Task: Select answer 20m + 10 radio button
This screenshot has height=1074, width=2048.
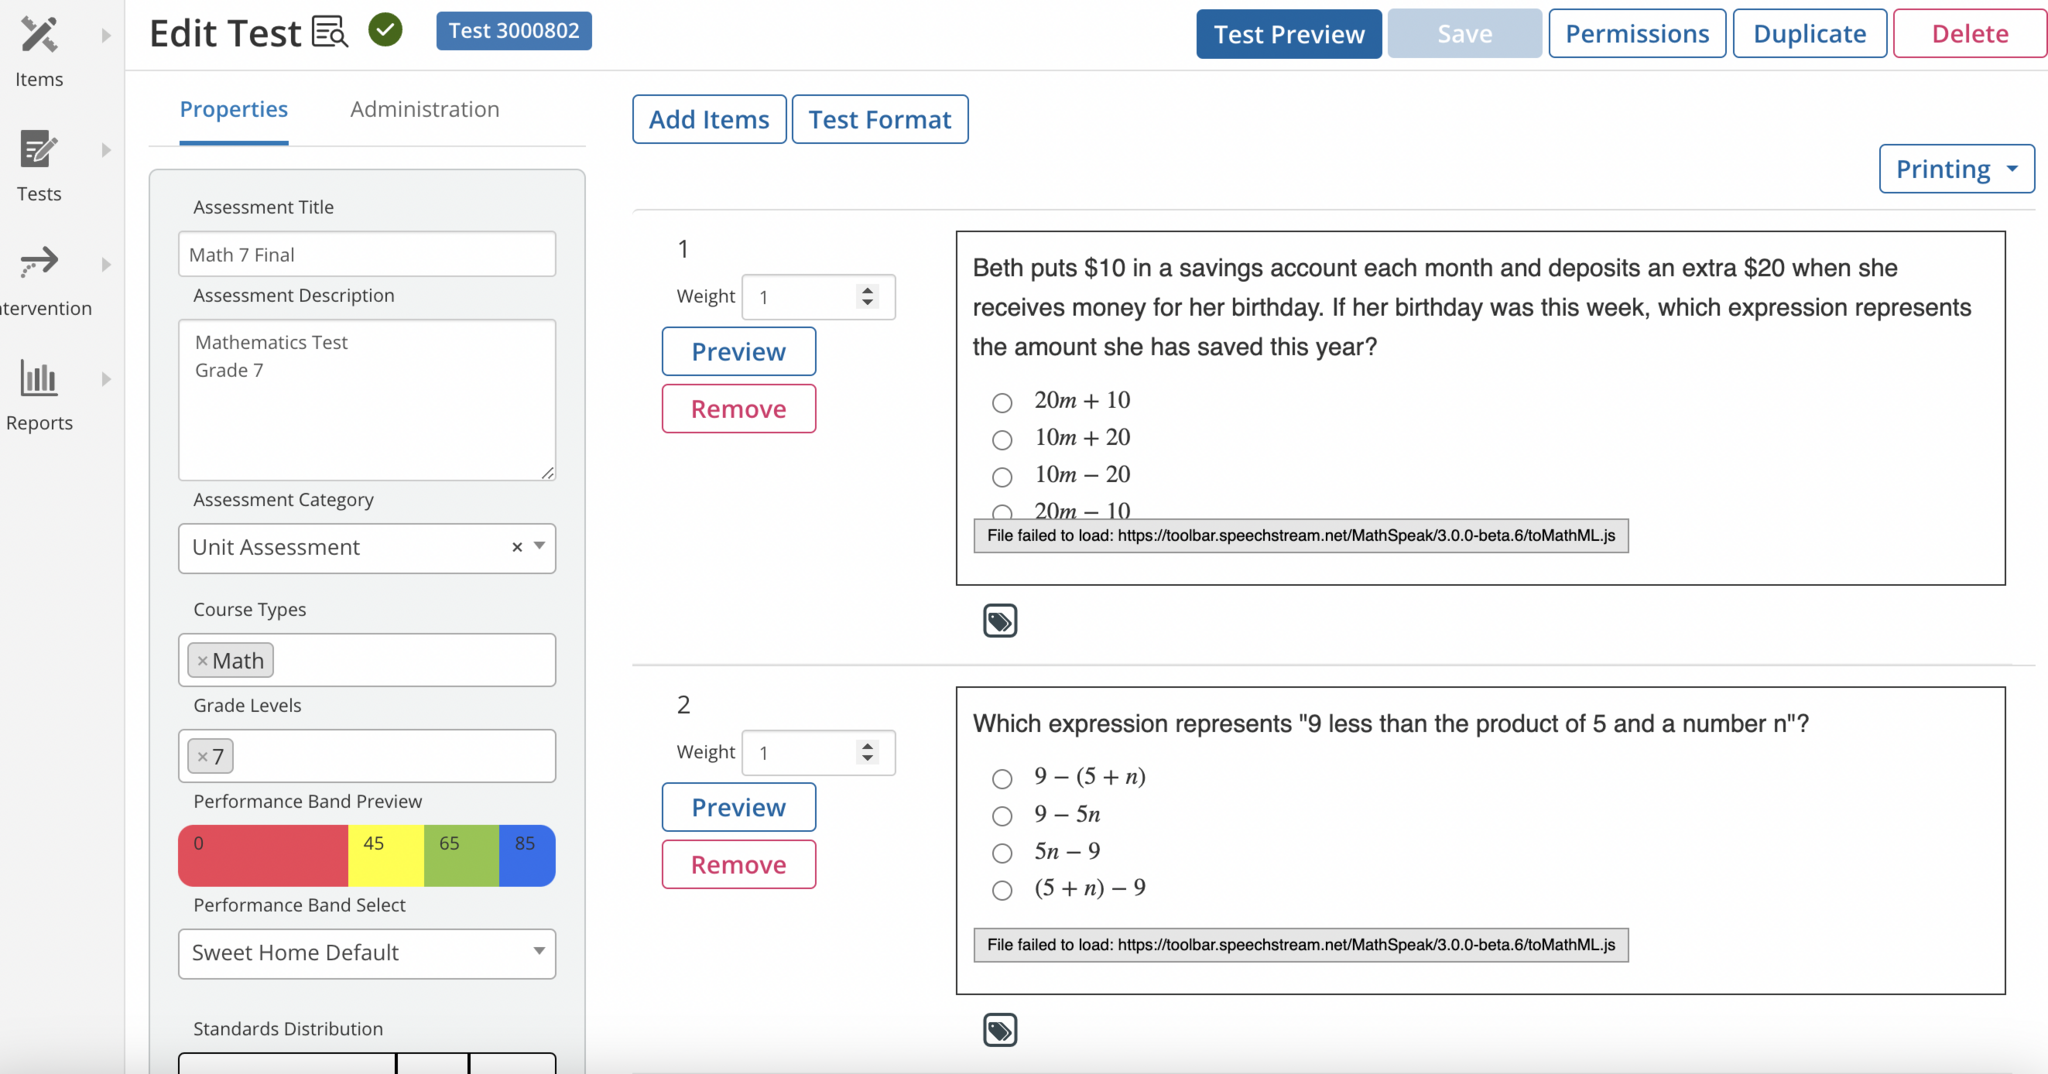Action: (1002, 403)
